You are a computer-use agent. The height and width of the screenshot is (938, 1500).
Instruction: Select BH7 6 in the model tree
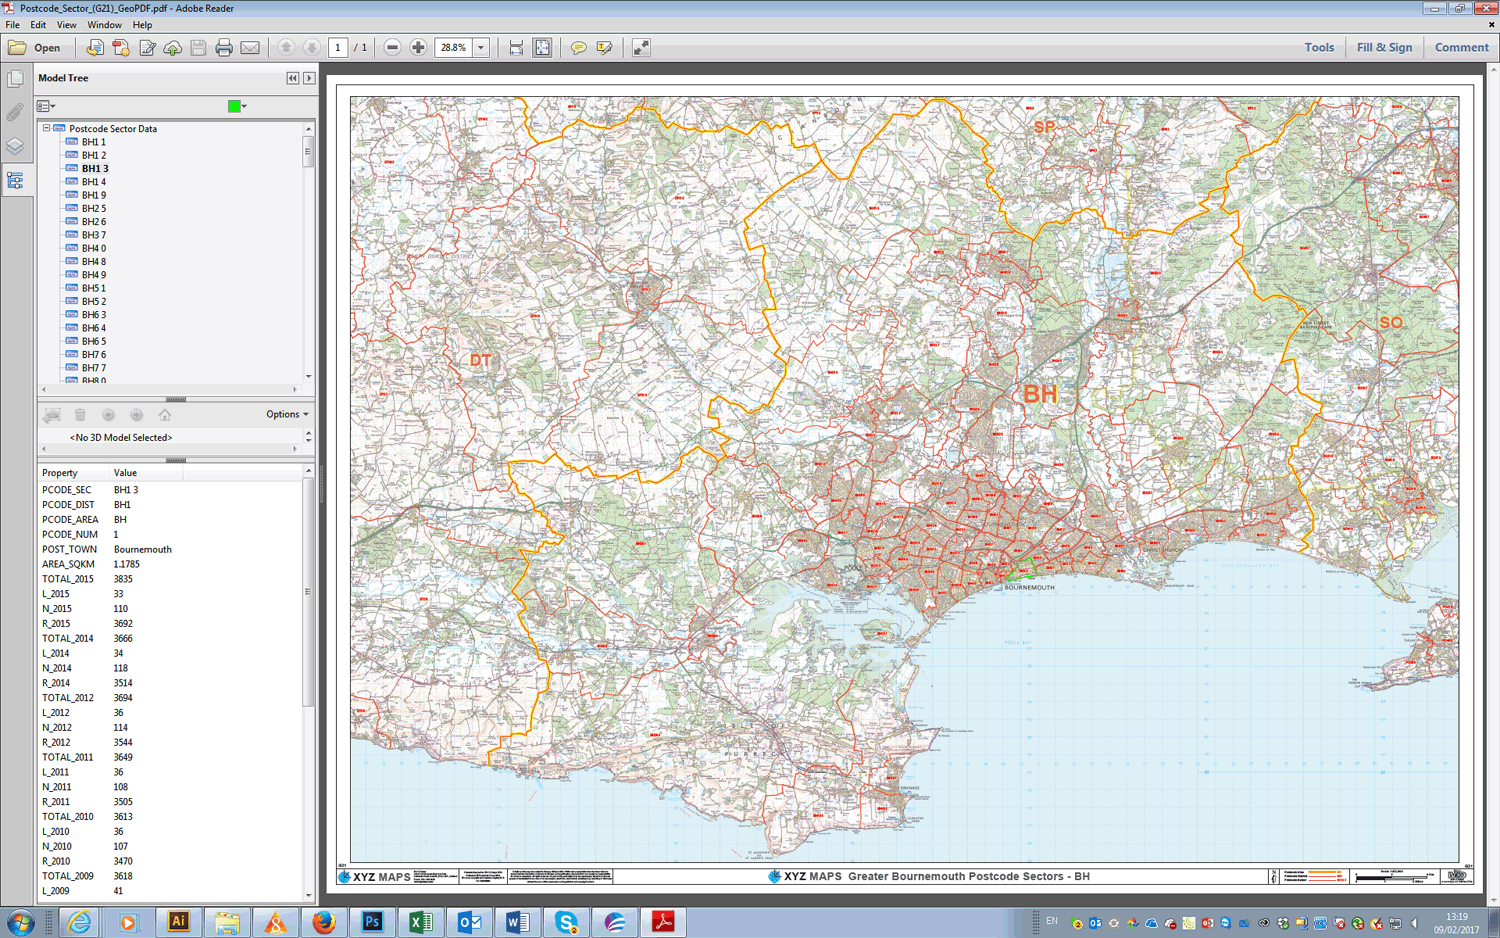[x=93, y=354]
